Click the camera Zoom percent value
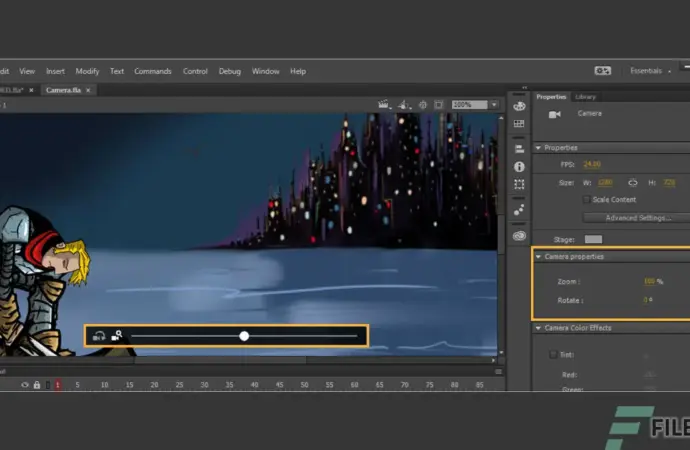 coord(649,282)
